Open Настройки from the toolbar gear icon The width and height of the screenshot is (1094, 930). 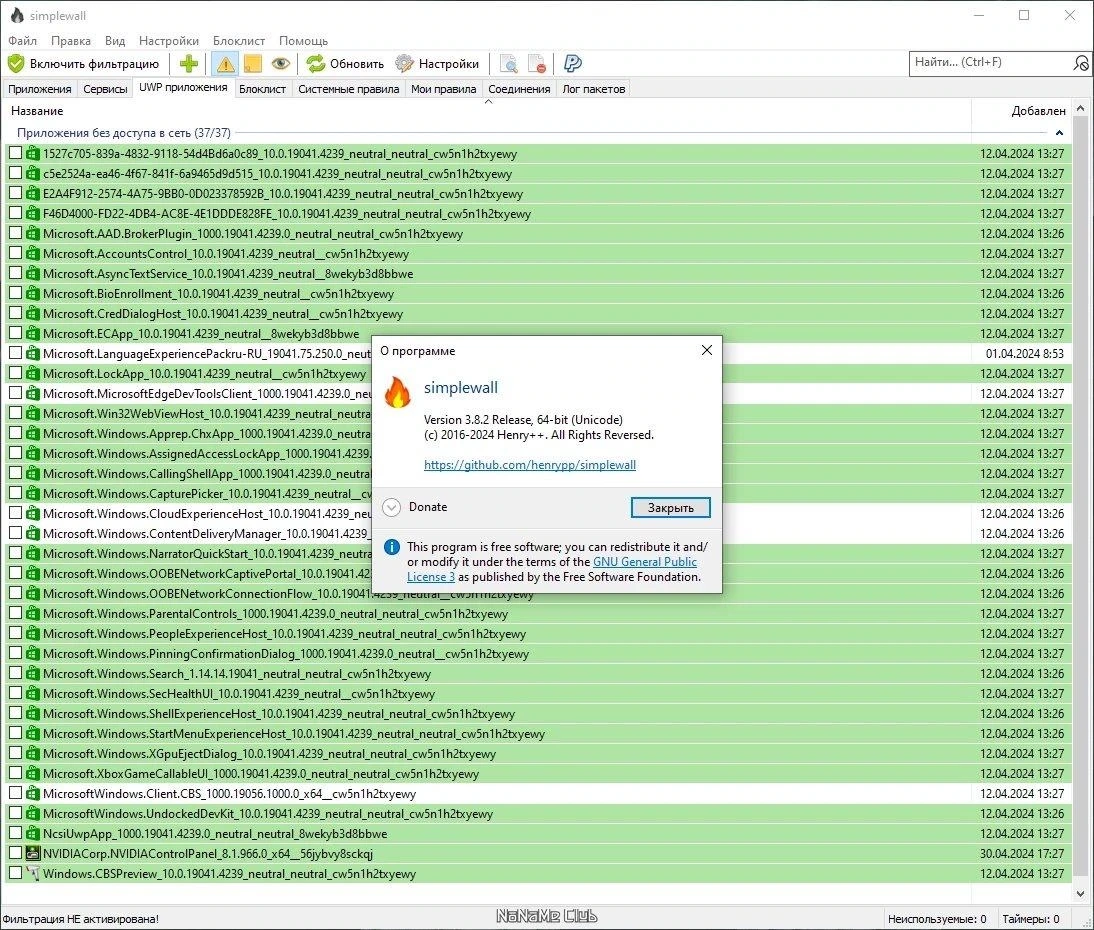click(437, 64)
